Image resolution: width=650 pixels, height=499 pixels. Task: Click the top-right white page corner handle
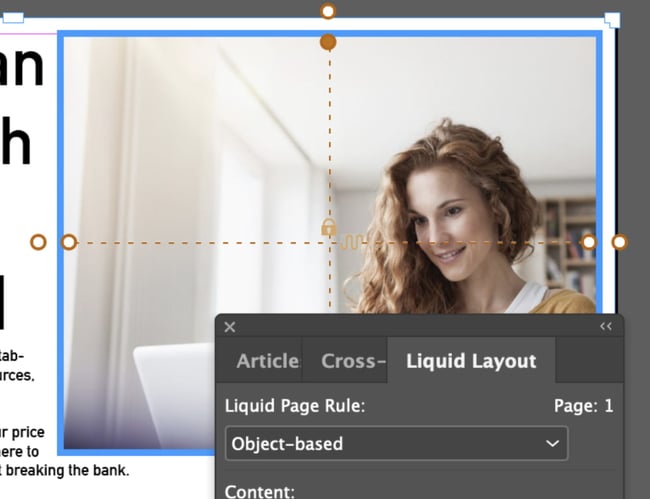pyautogui.click(x=612, y=20)
